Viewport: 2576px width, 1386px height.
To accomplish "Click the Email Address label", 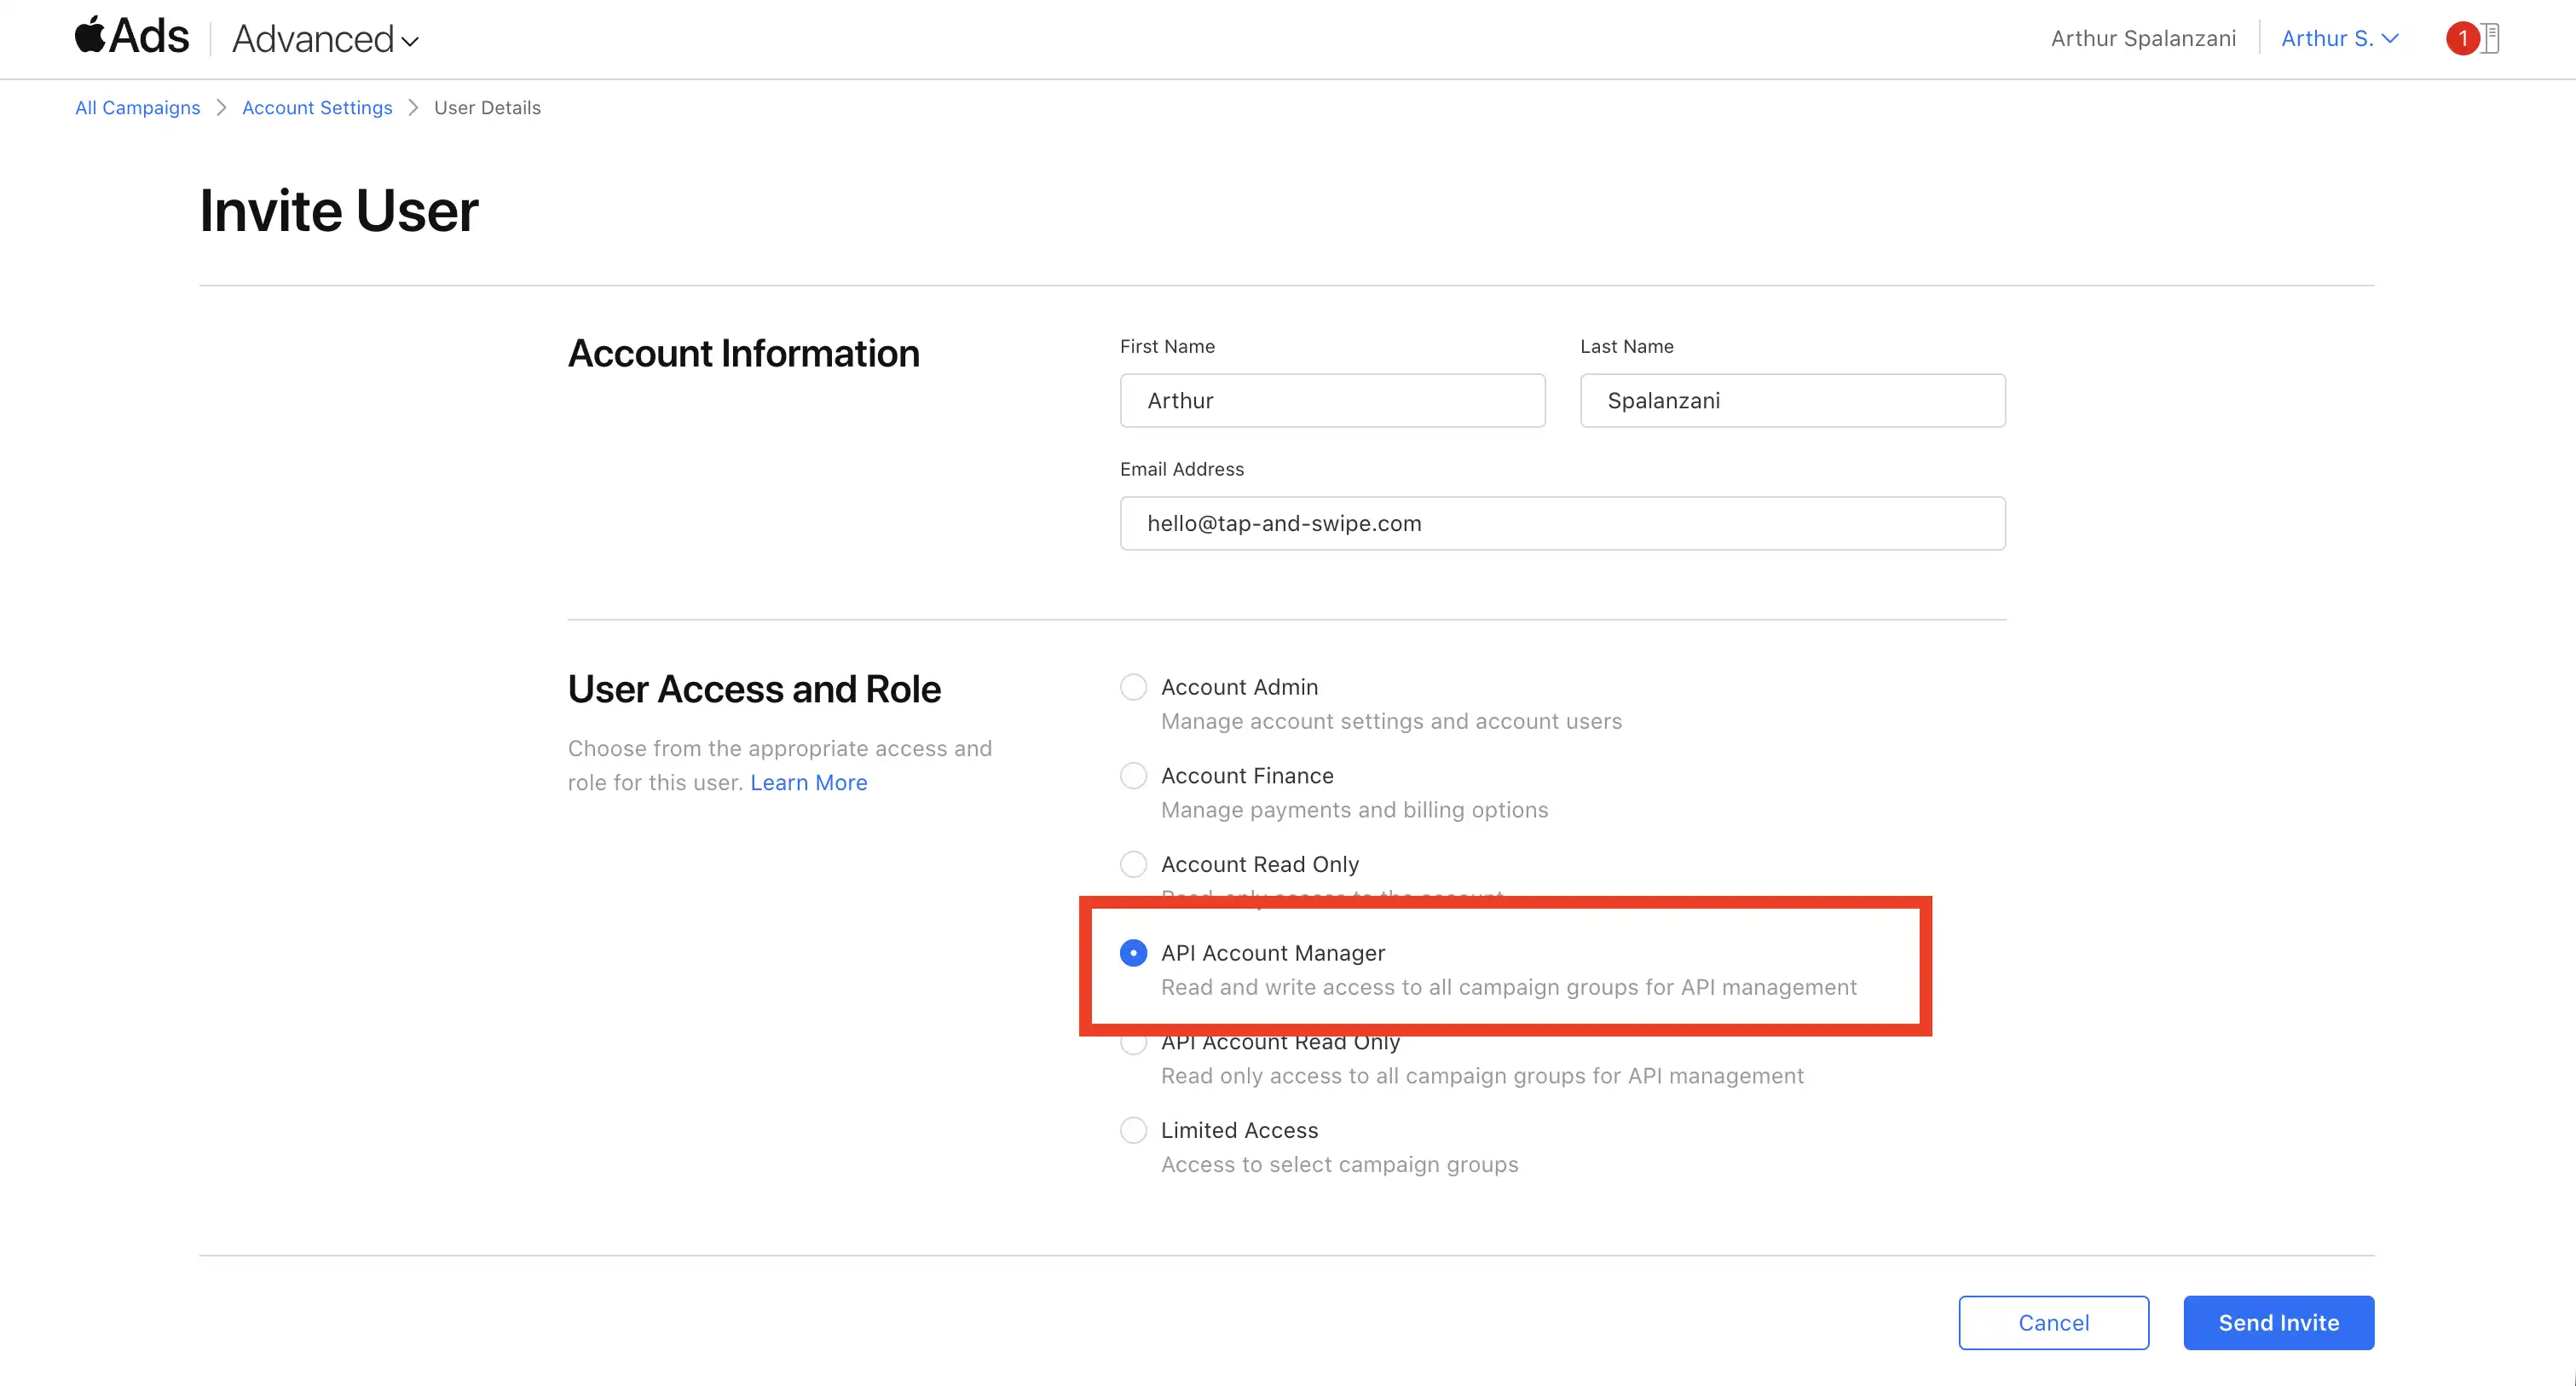I will [1182, 469].
